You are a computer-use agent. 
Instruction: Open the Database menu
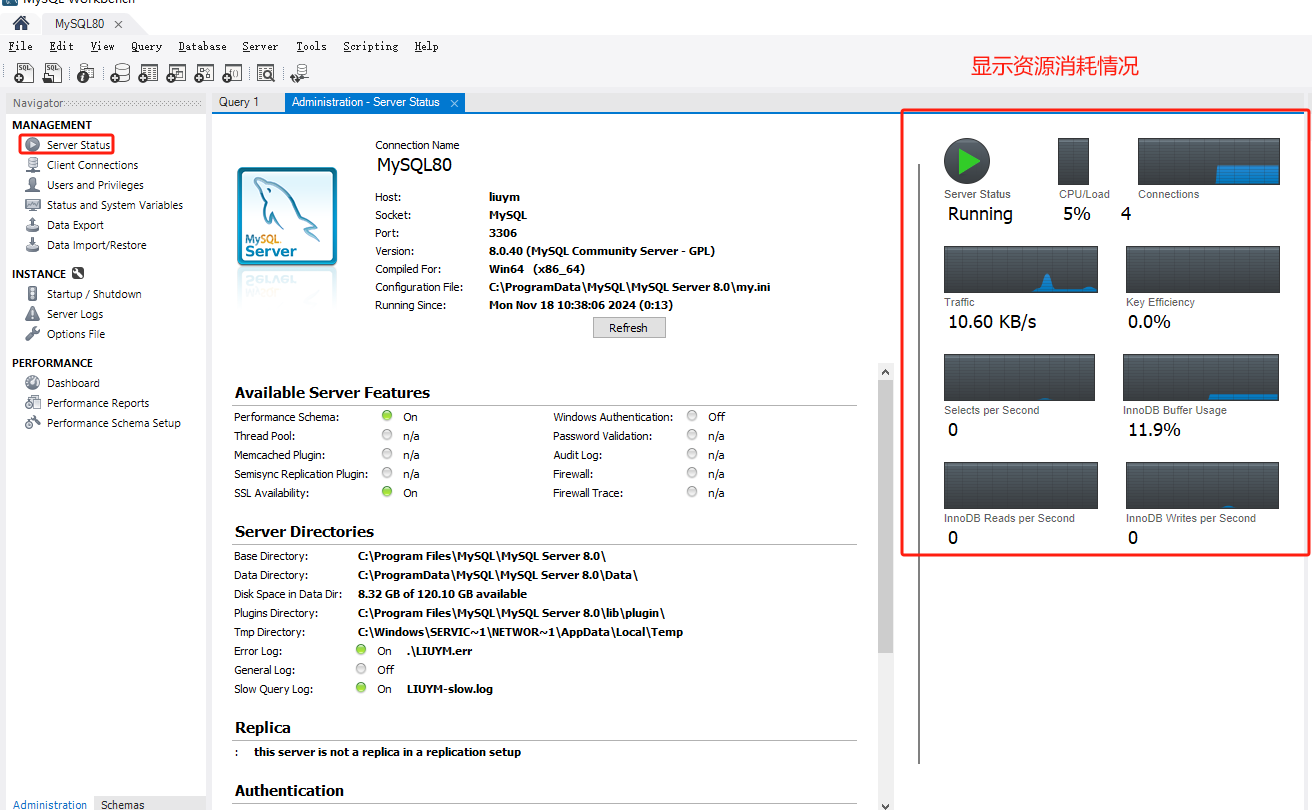(202, 46)
